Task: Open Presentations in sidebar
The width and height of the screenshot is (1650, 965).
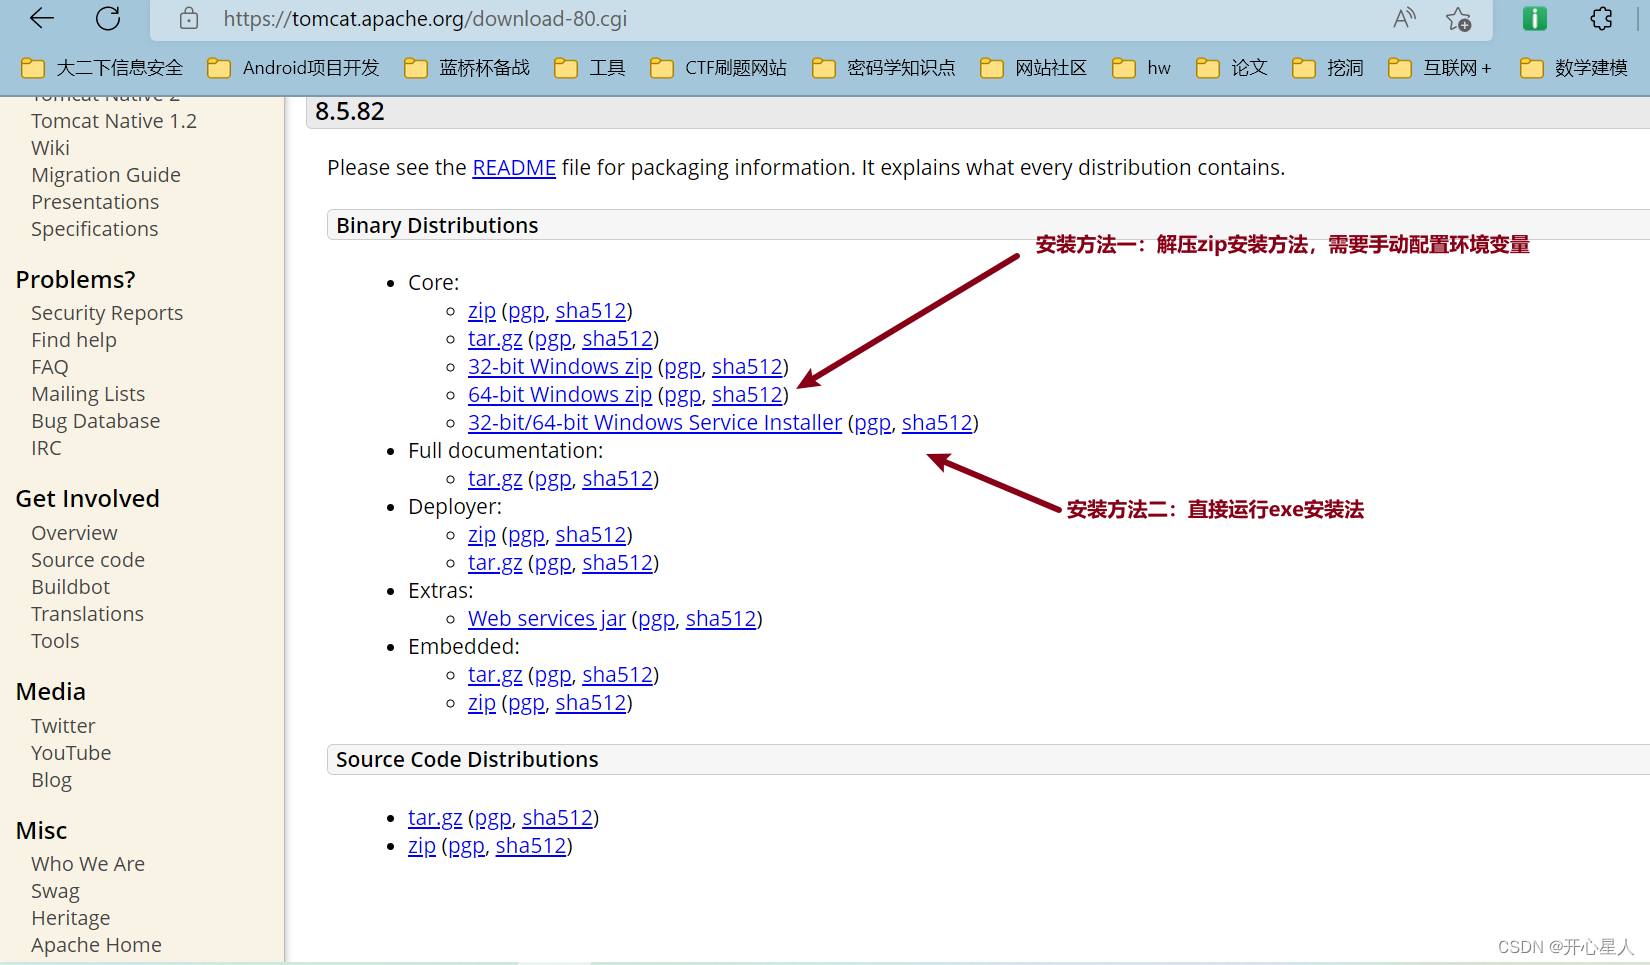Action: point(95,202)
